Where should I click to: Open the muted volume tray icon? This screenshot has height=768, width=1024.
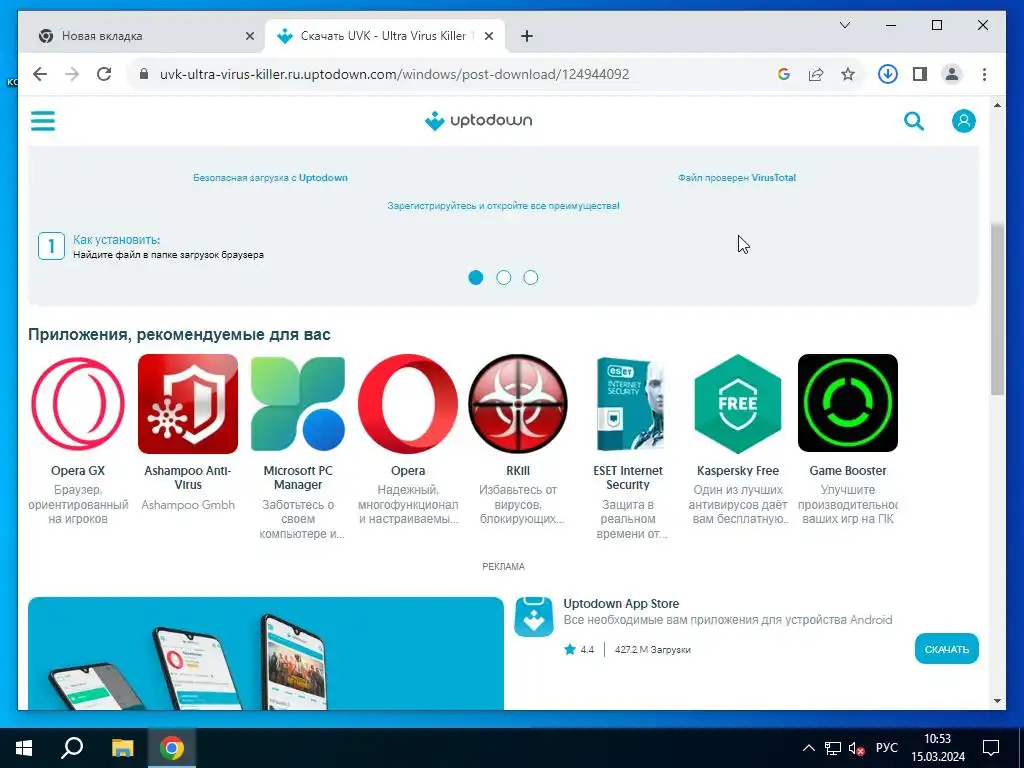coord(856,748)
